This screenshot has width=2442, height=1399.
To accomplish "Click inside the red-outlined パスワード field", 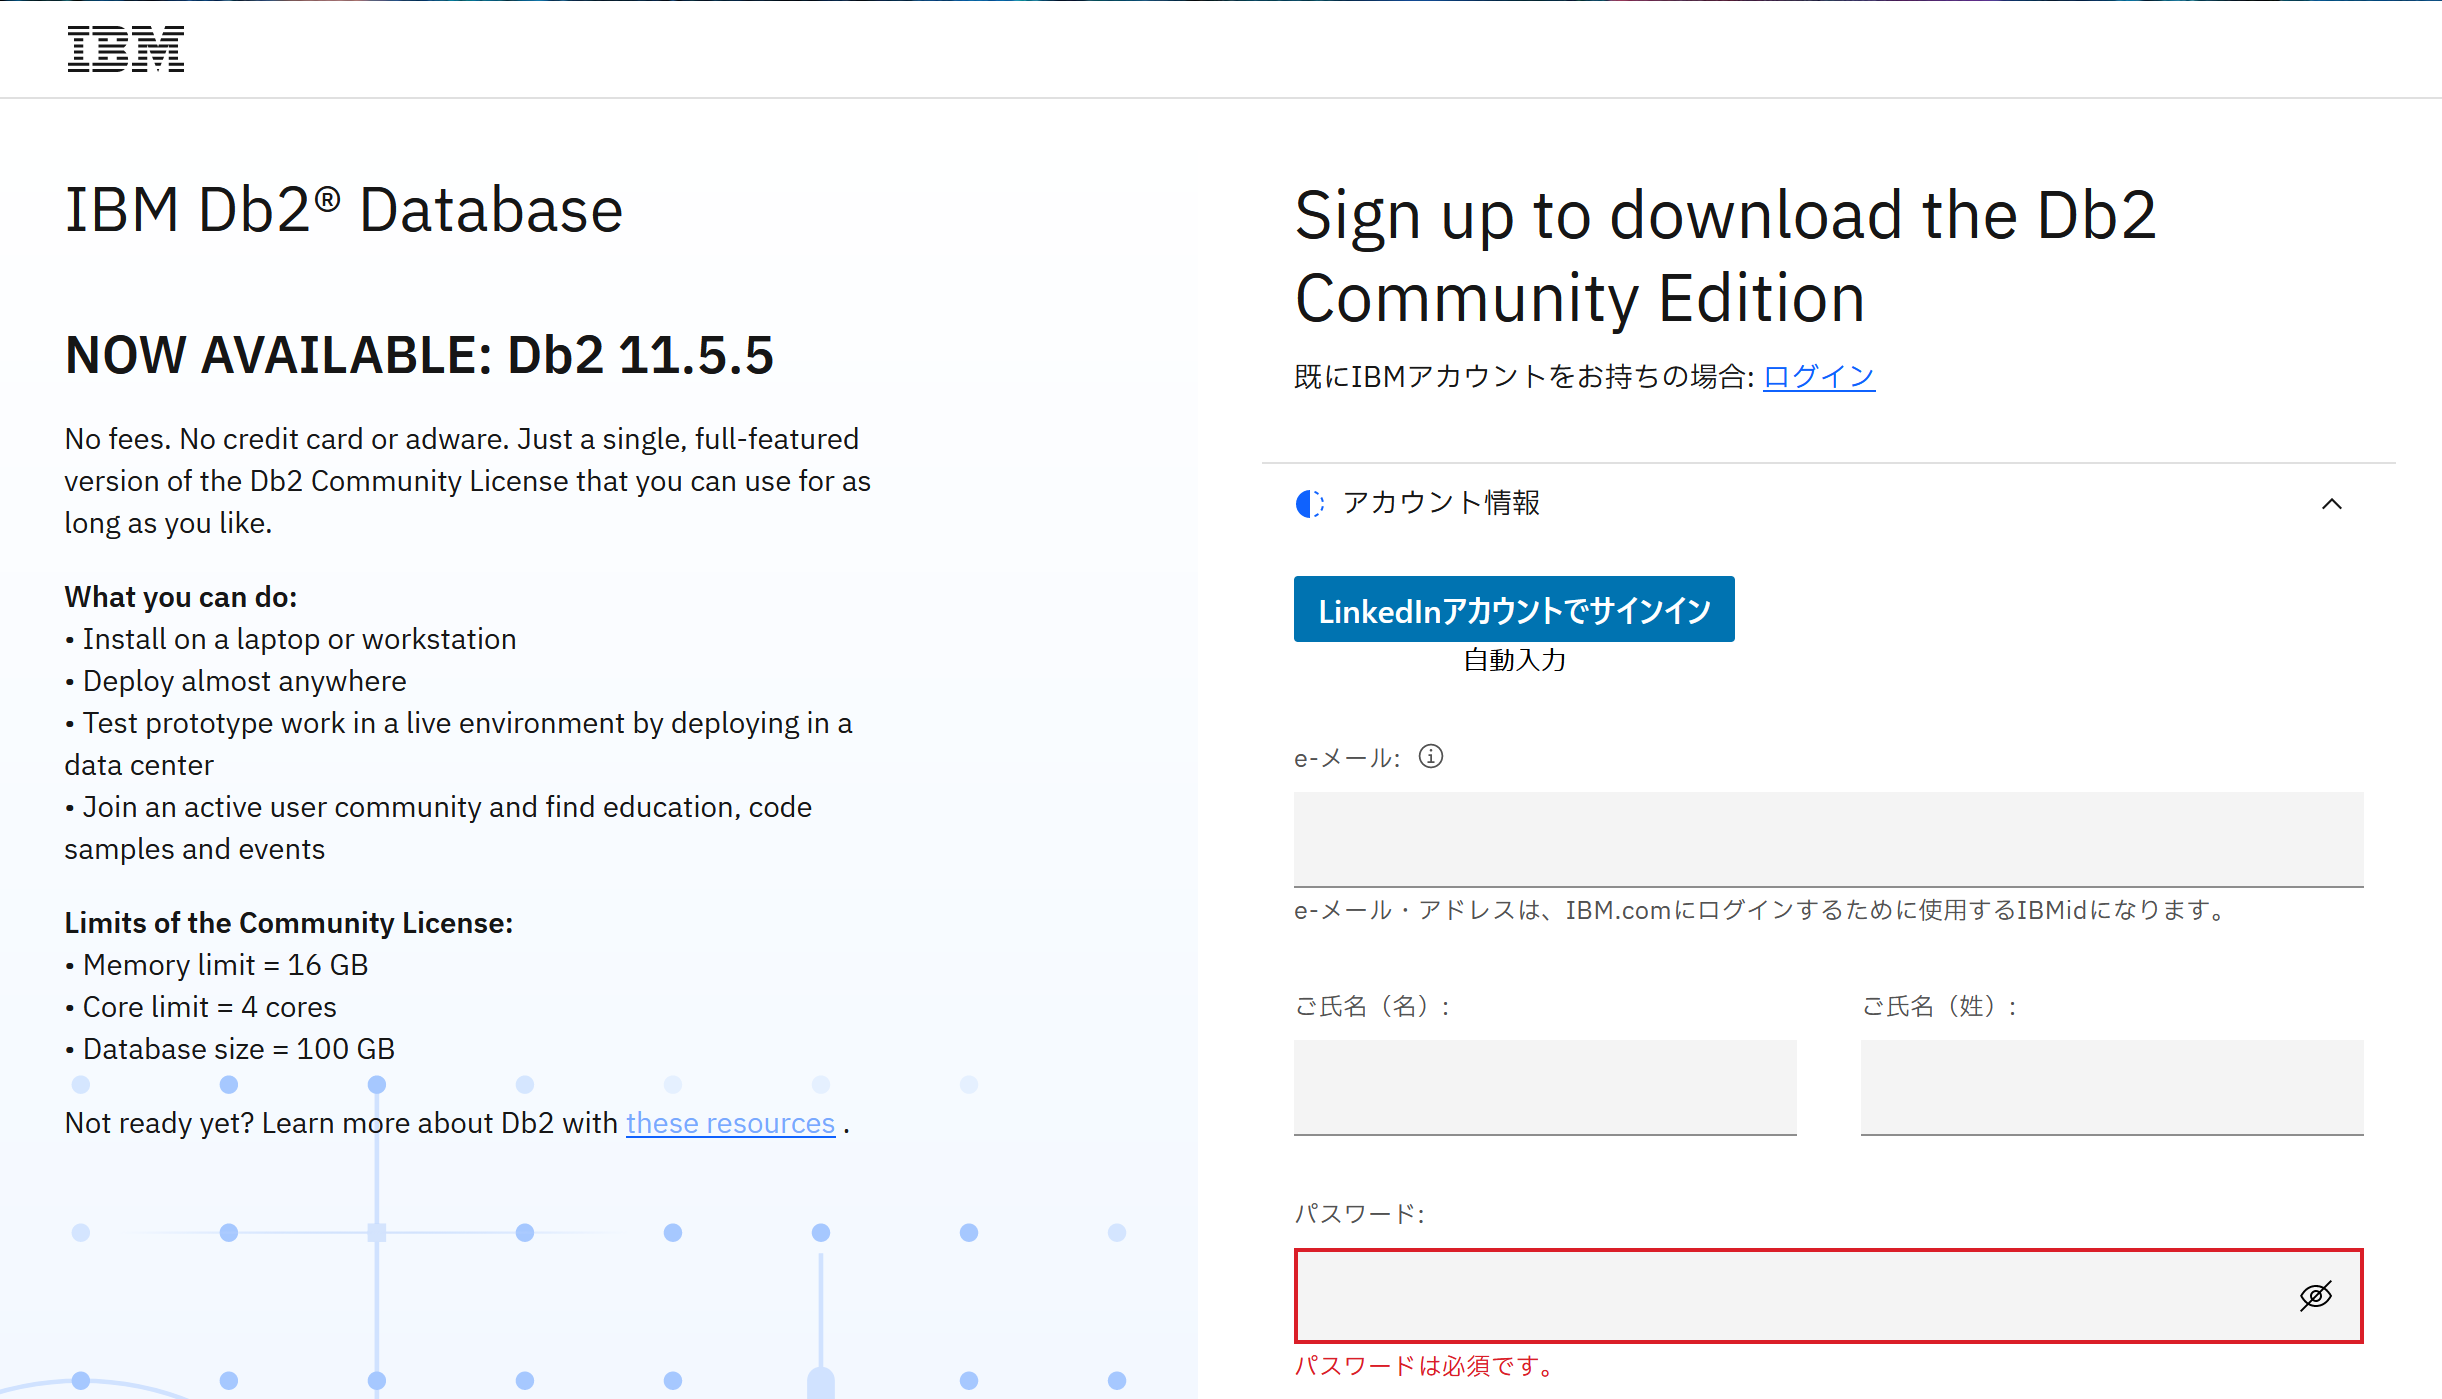I will (x=1790, y=1296).
